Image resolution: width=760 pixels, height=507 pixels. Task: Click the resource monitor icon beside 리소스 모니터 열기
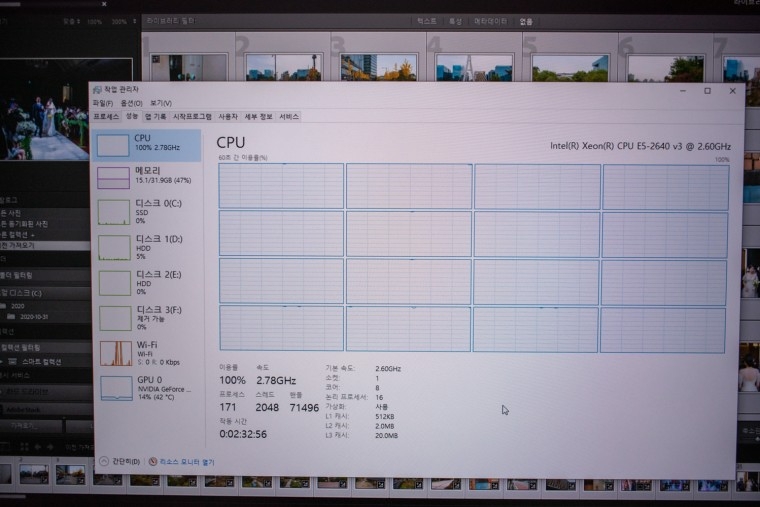click(153, 461)
